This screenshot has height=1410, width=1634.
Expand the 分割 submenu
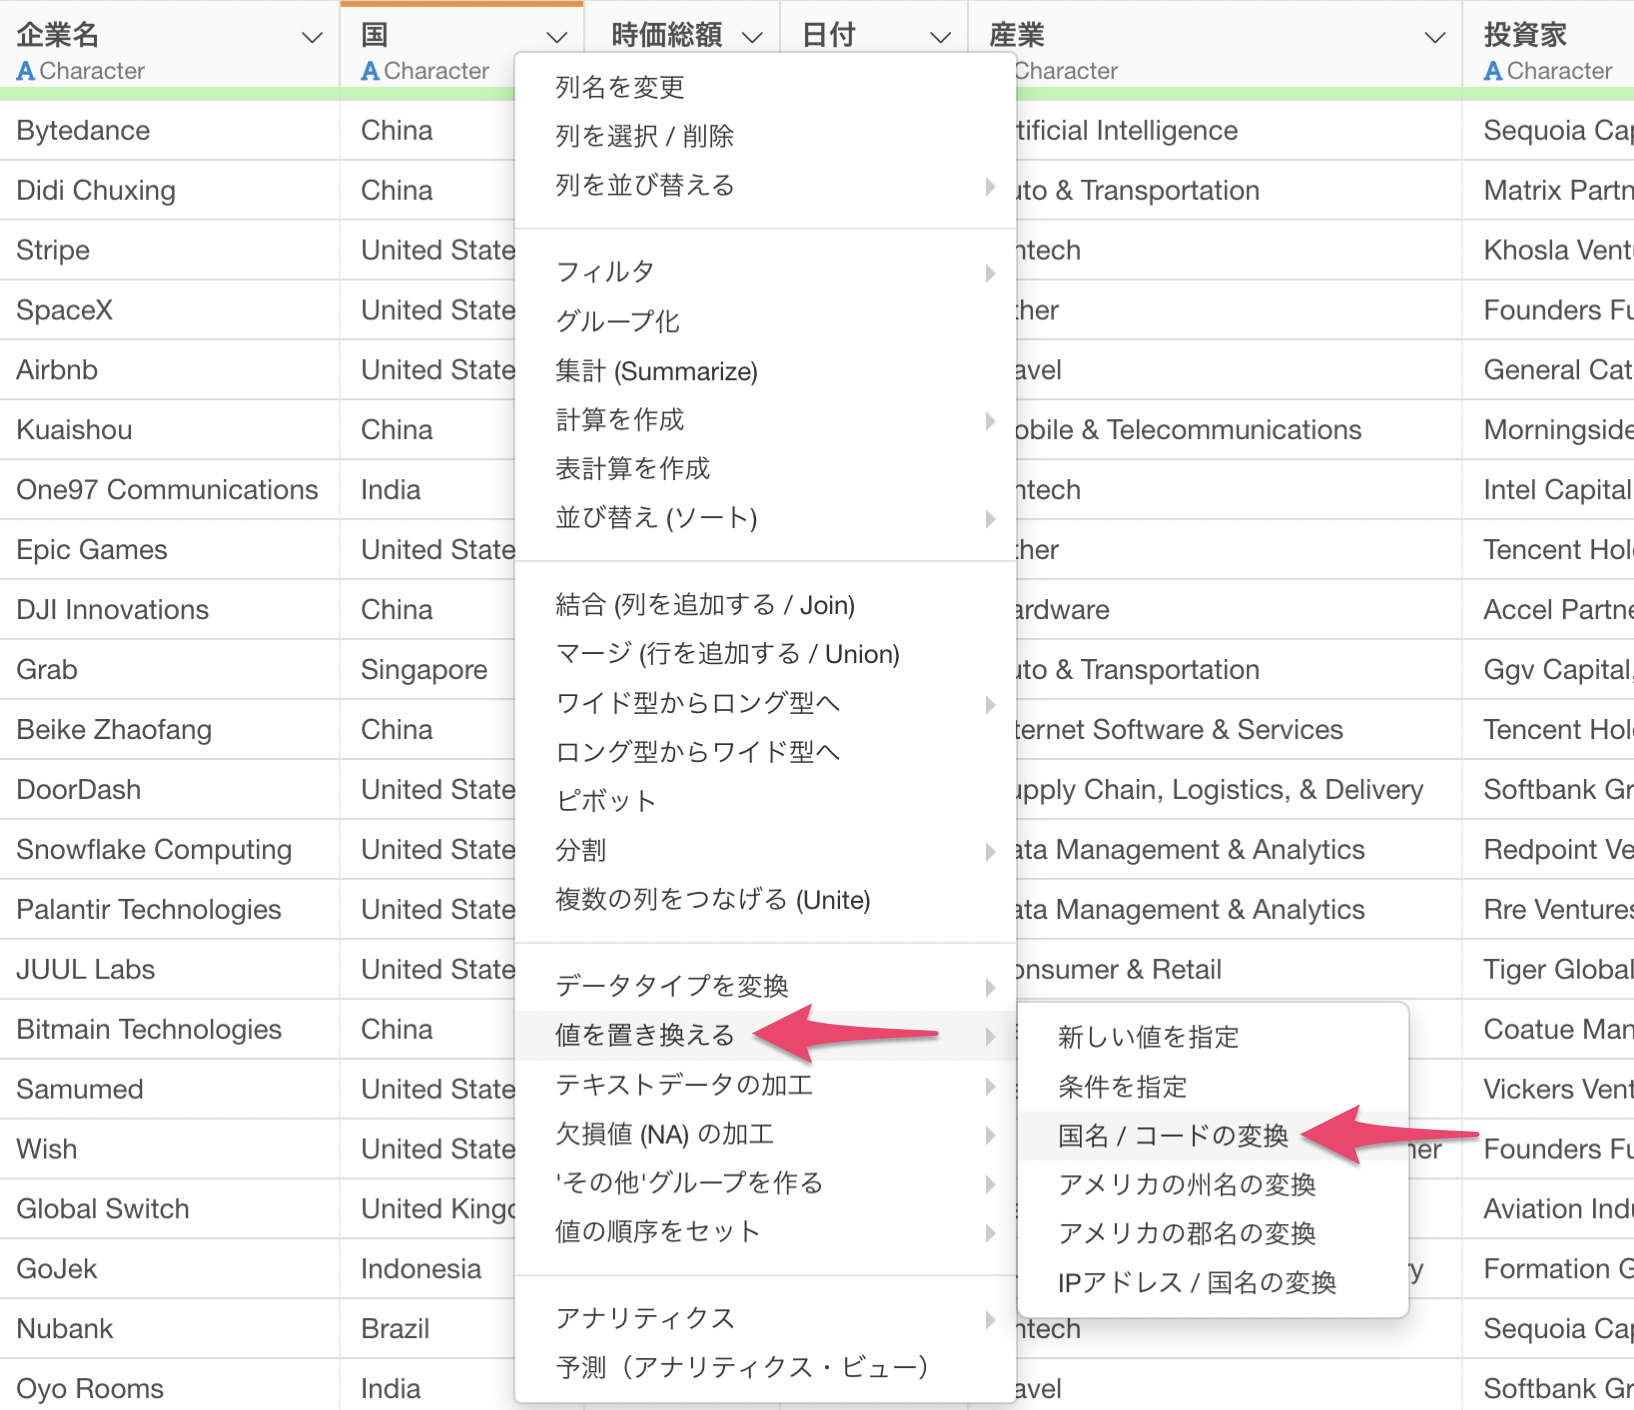[765, 850]
